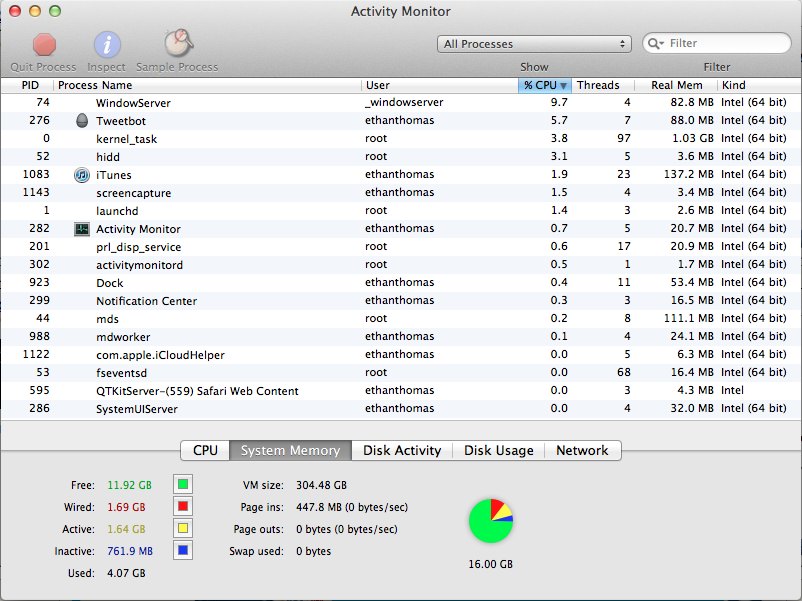
Task: Sort by Kind column header
Action: (759, 85)
